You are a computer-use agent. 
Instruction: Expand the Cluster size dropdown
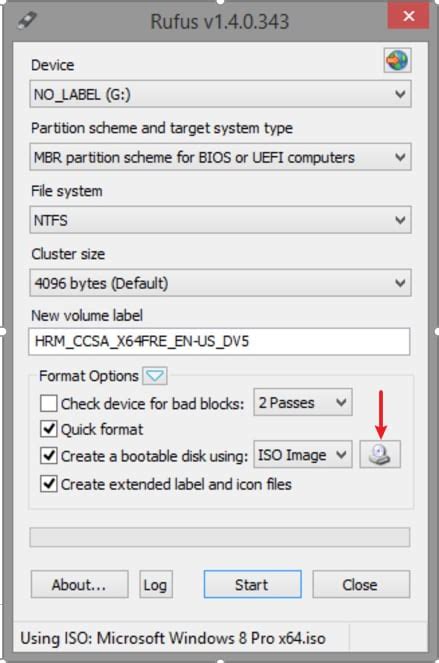click(x=220, y=282)
